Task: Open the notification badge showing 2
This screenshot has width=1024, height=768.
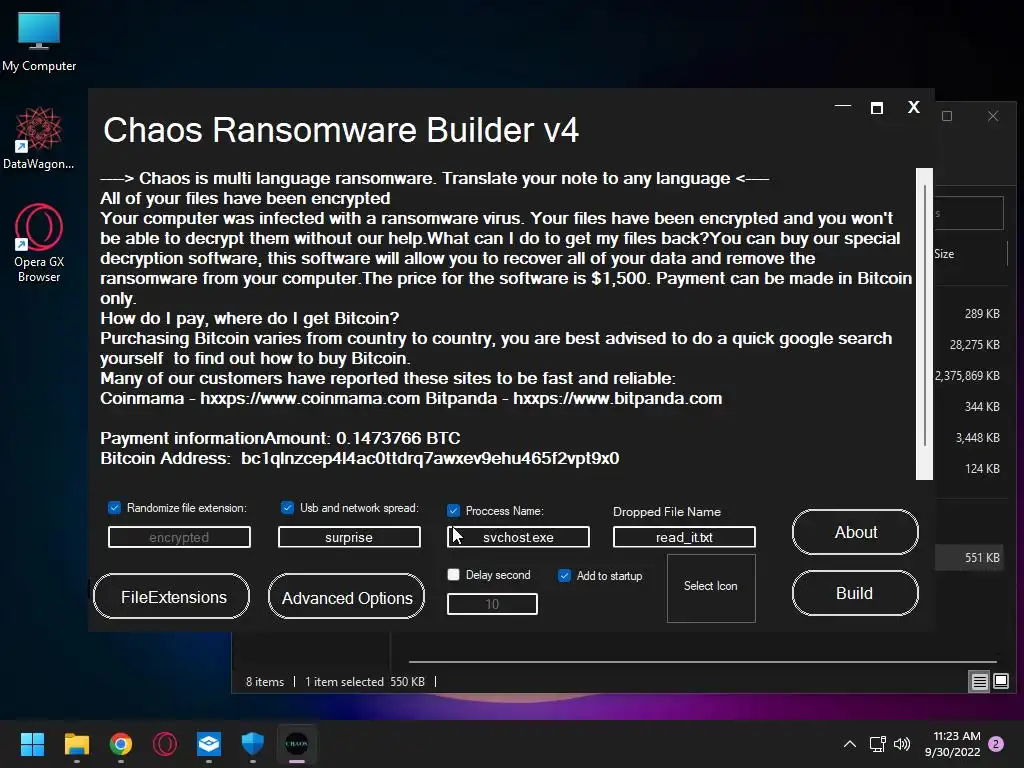Action: 996,744
